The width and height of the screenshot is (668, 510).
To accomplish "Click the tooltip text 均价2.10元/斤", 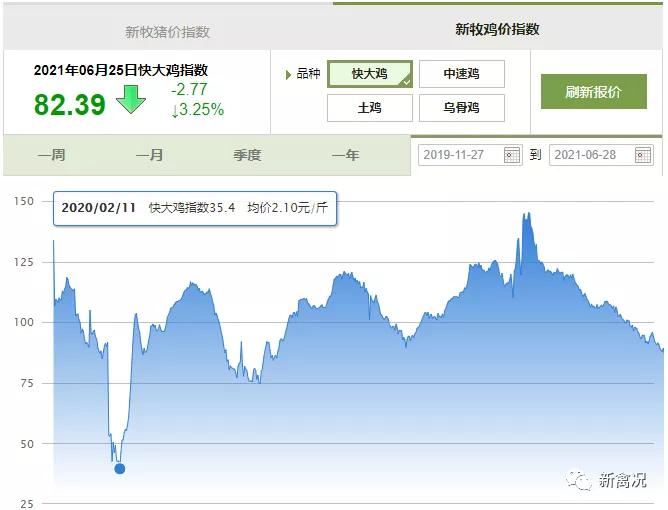I will coord(288,208).
